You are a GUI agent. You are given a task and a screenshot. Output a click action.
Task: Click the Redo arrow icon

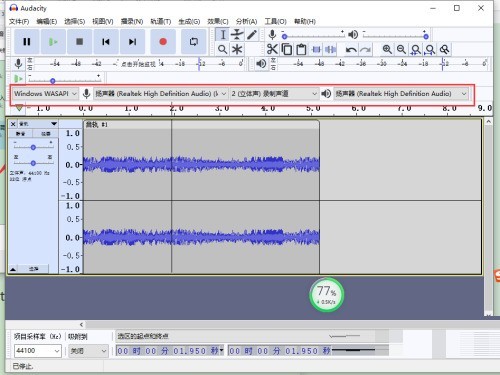tap(365, 50)
